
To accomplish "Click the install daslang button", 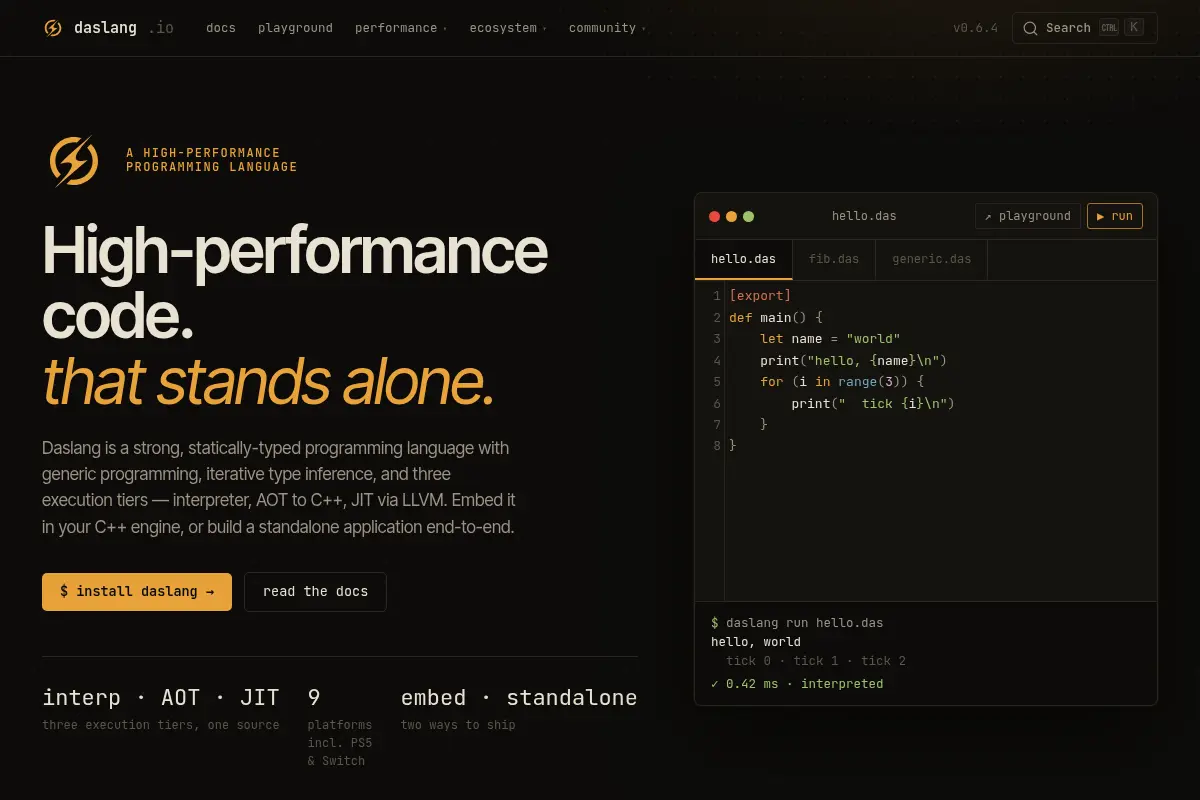I will coord(137,592).
